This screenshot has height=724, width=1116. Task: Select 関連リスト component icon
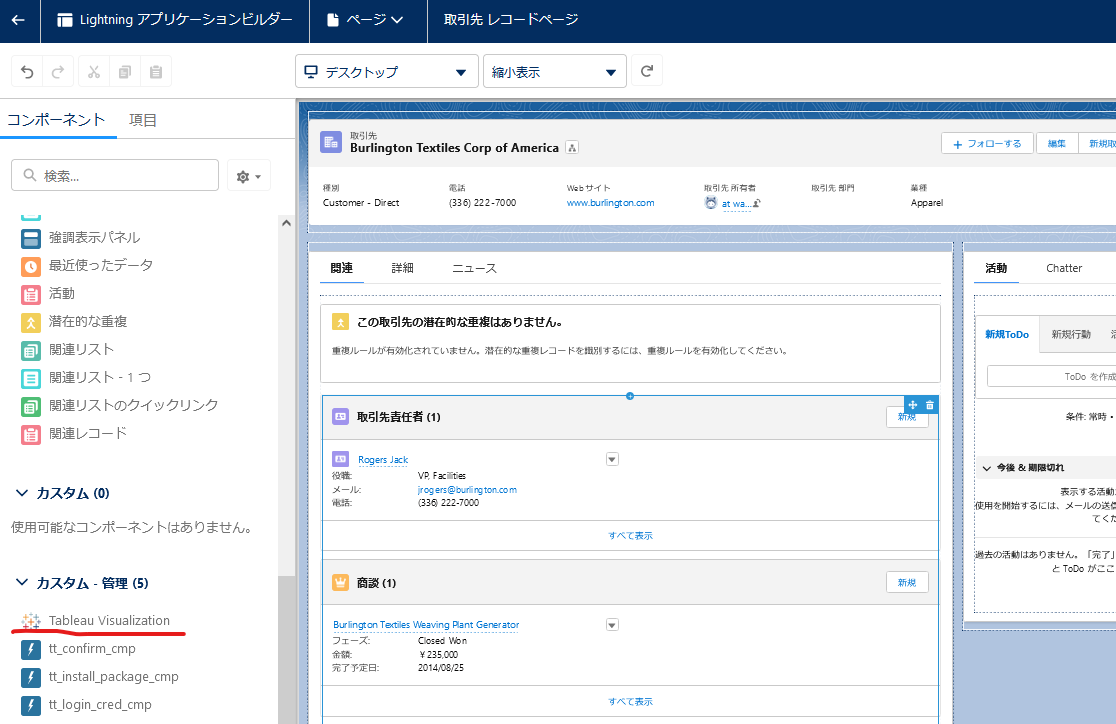[x=31, y=350]
